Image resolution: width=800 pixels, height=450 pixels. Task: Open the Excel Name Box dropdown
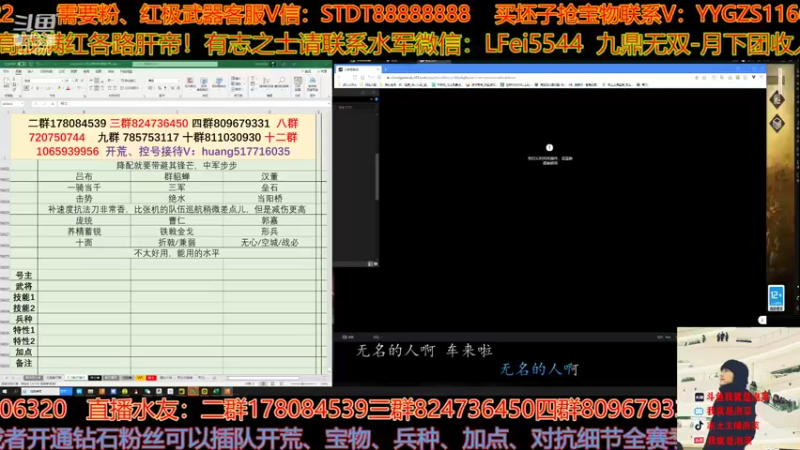[x=21, y=104]
